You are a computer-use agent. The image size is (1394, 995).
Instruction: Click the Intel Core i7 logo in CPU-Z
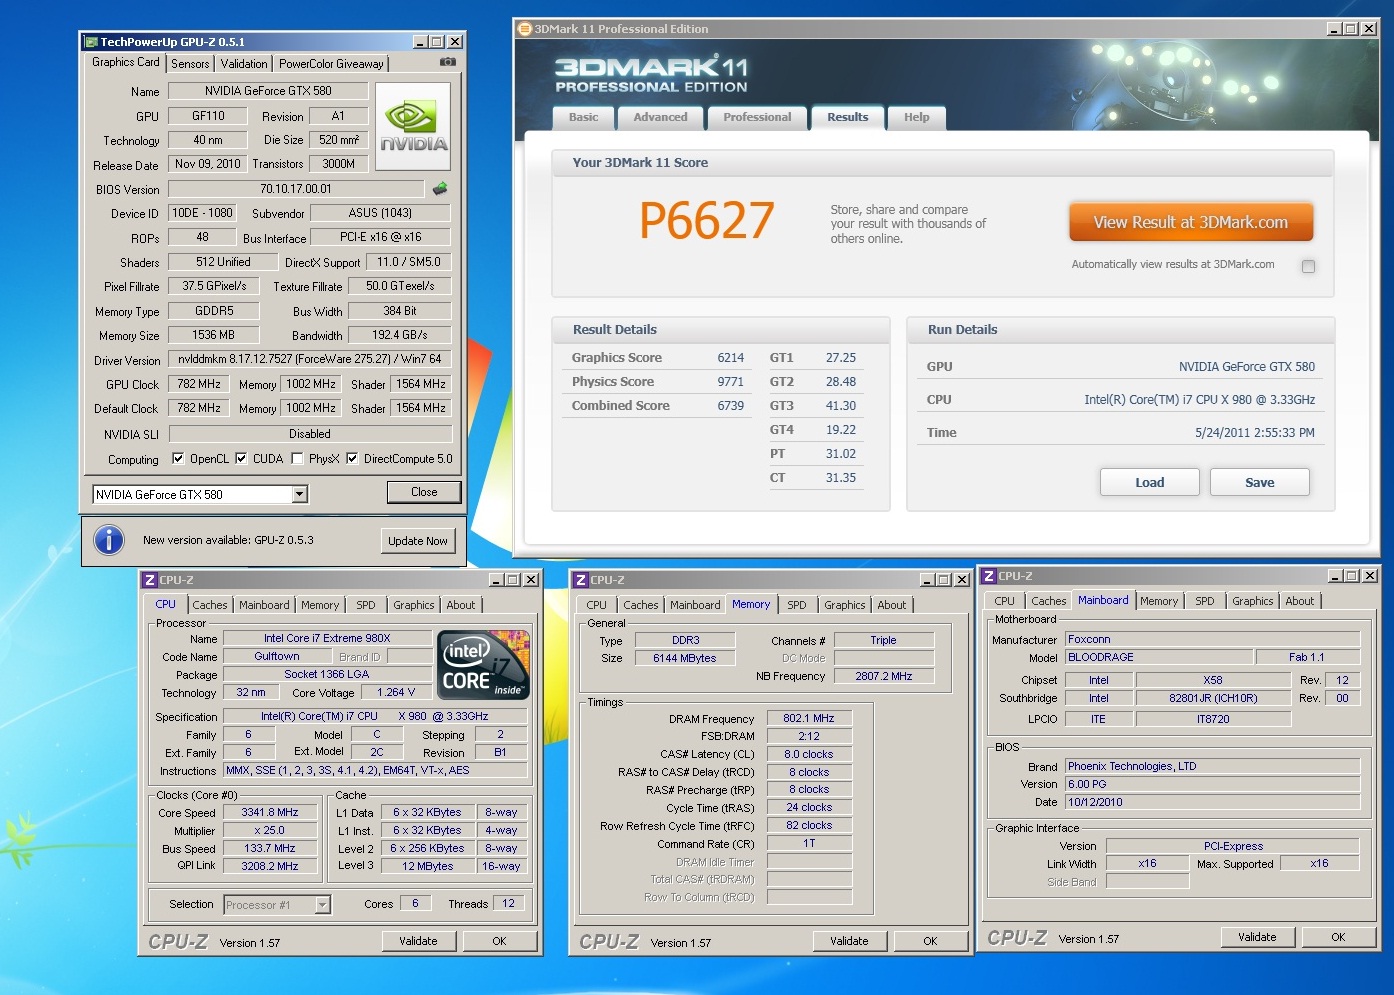484,664
